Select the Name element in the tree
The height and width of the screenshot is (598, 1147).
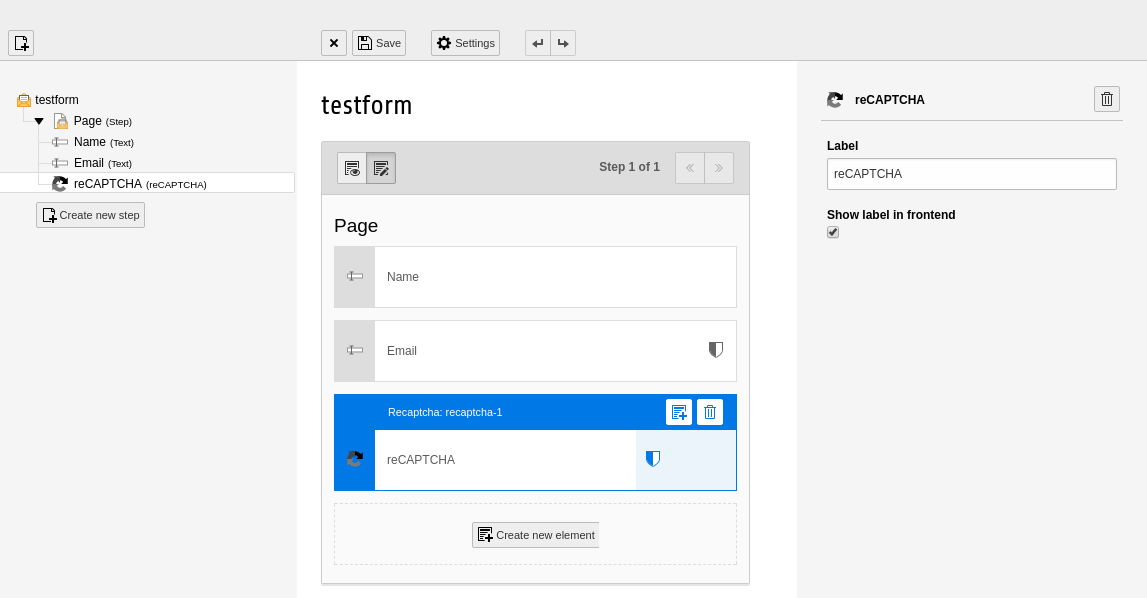(89, 141)
